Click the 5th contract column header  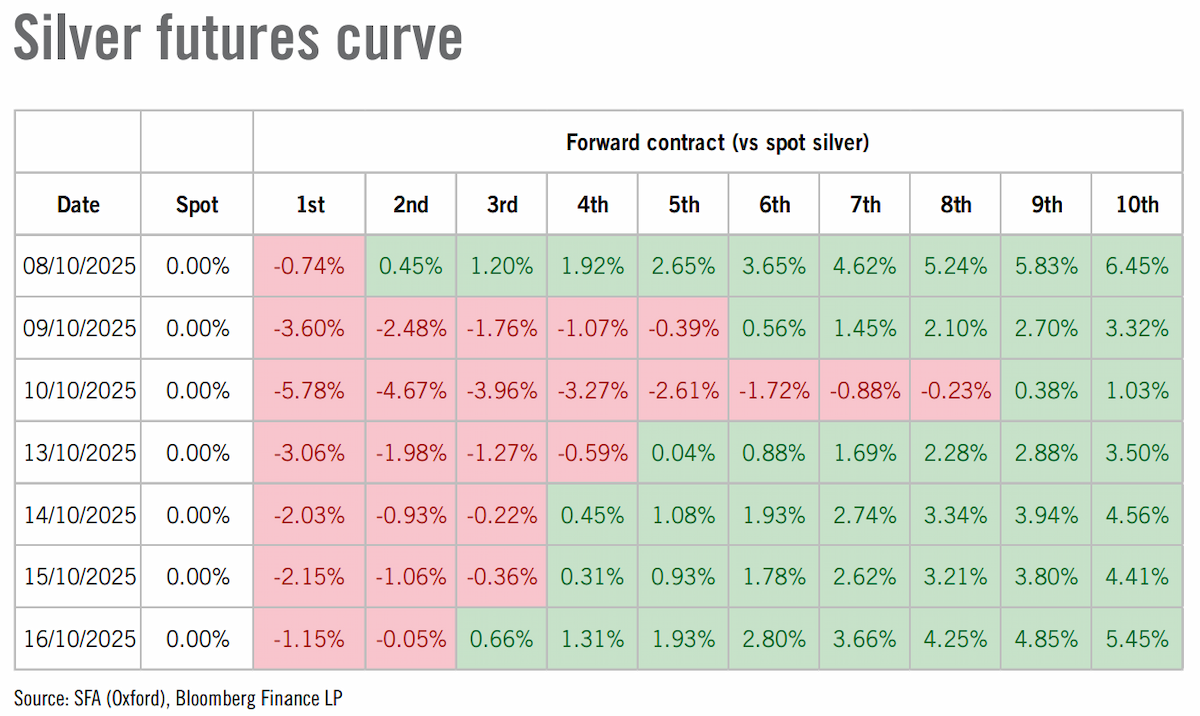[x=684, y=204]
